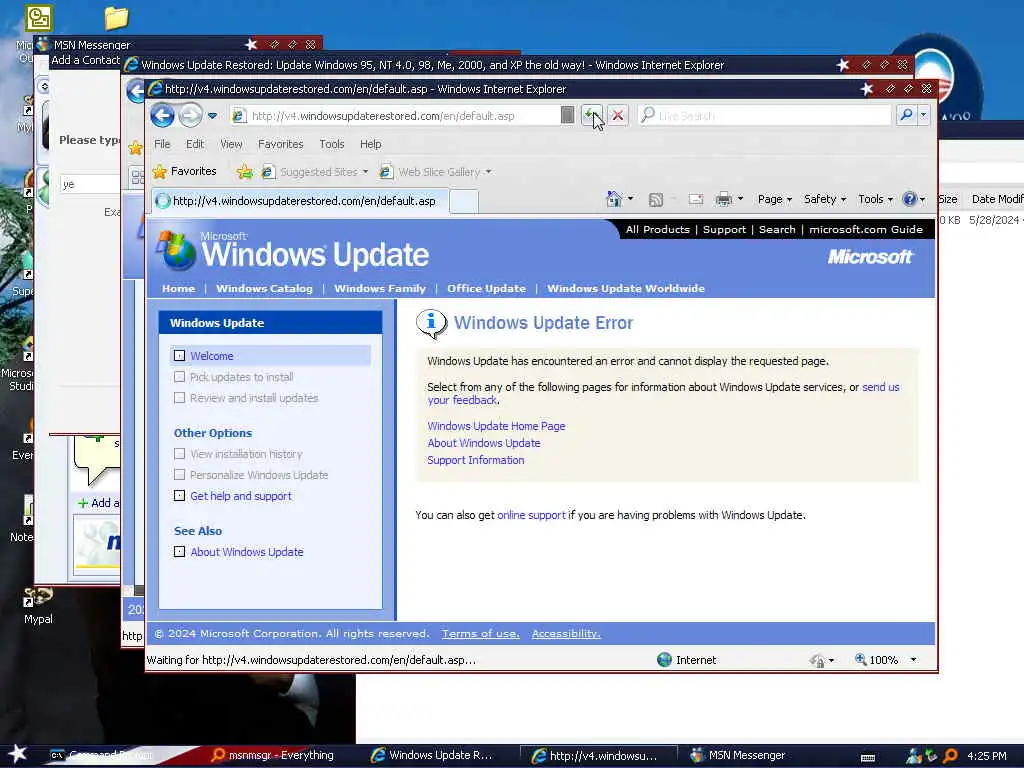Open the Favorites menu
1024x768 pixels.
(x=280, y=144)
